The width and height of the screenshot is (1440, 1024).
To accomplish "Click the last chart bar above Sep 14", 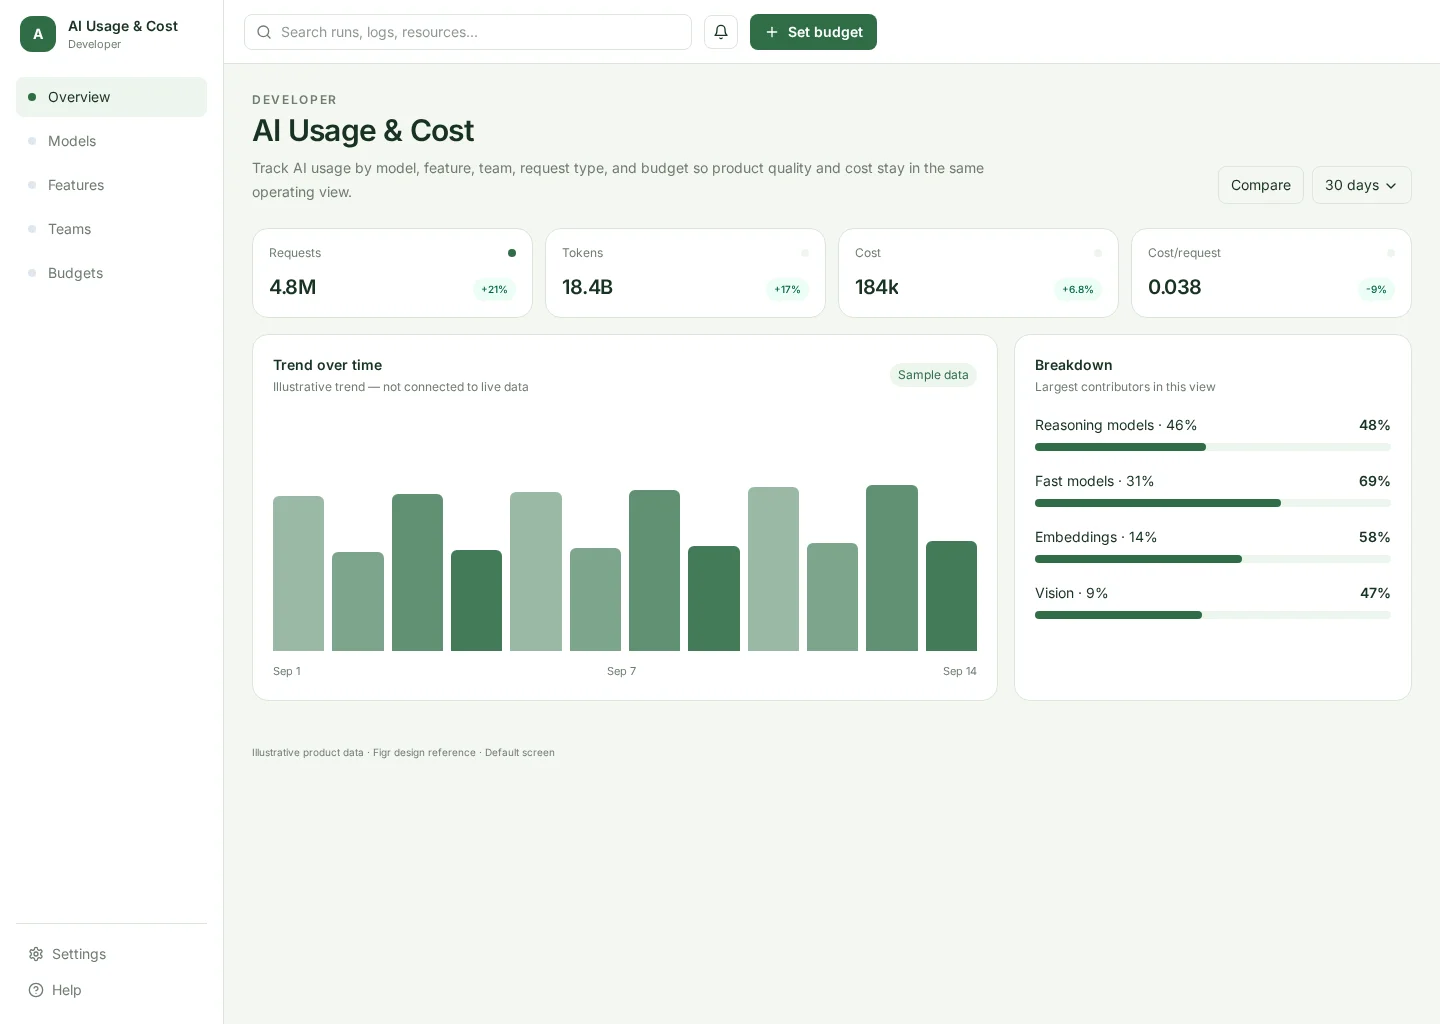I will [x=951, y=596].
